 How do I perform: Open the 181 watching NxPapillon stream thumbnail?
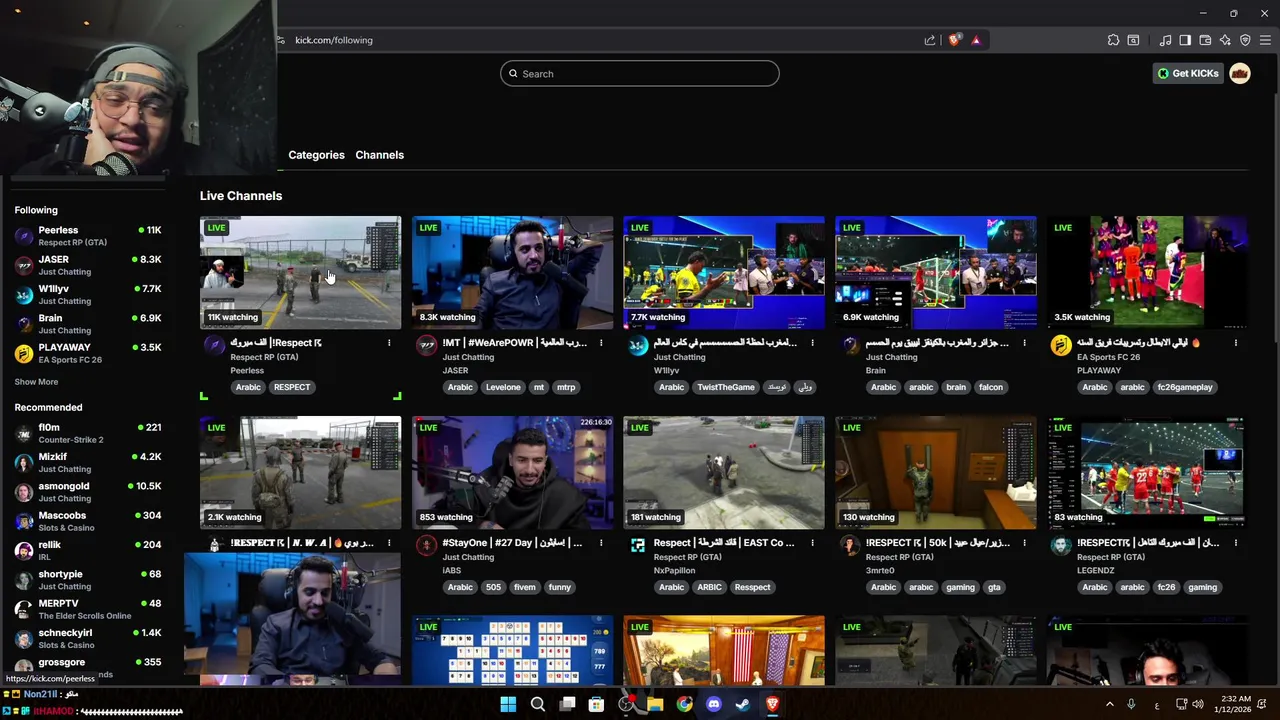[x=724, y=472]
